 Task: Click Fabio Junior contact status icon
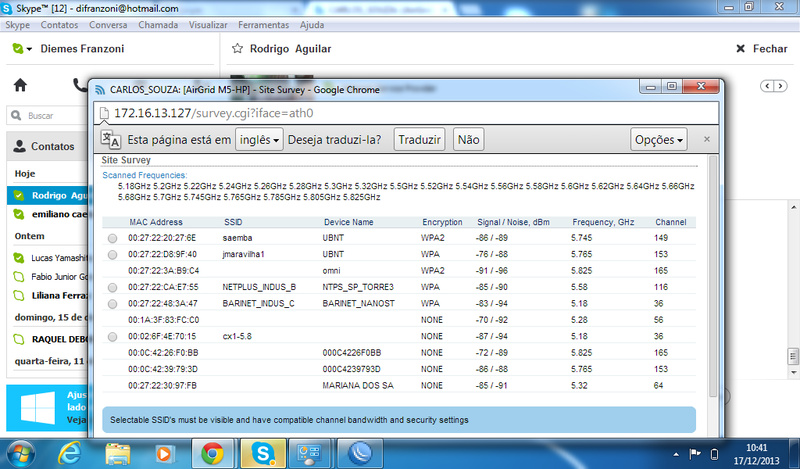(x=19, y=277)
